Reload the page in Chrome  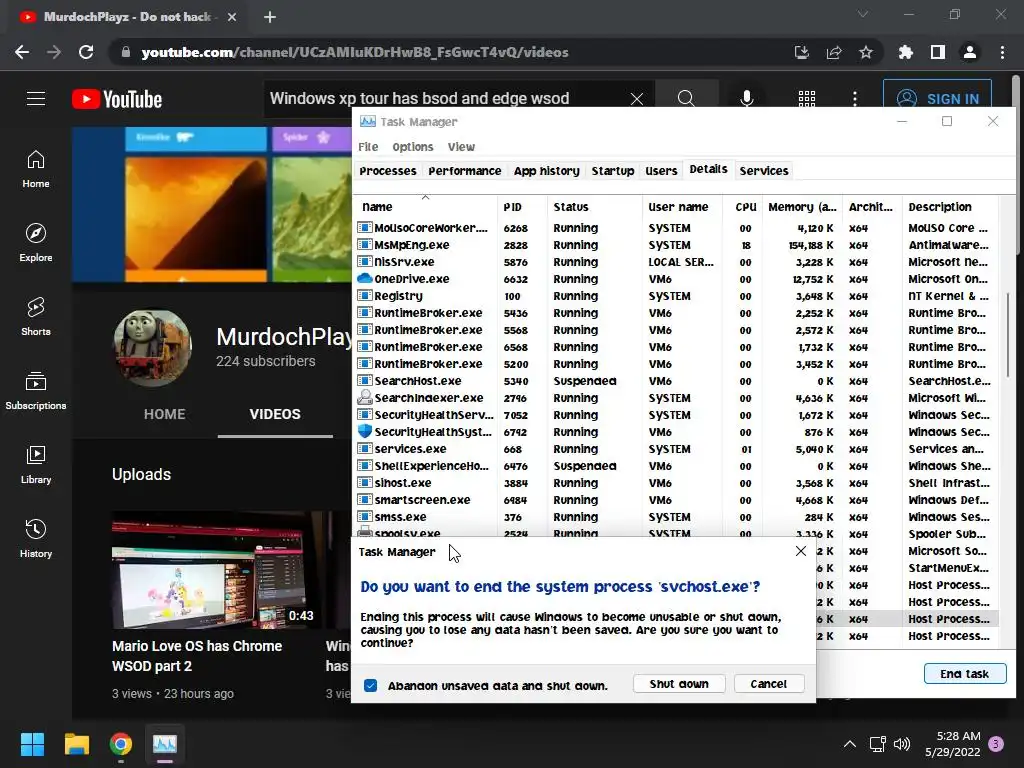pyautogui.click(x=86, y=52)
